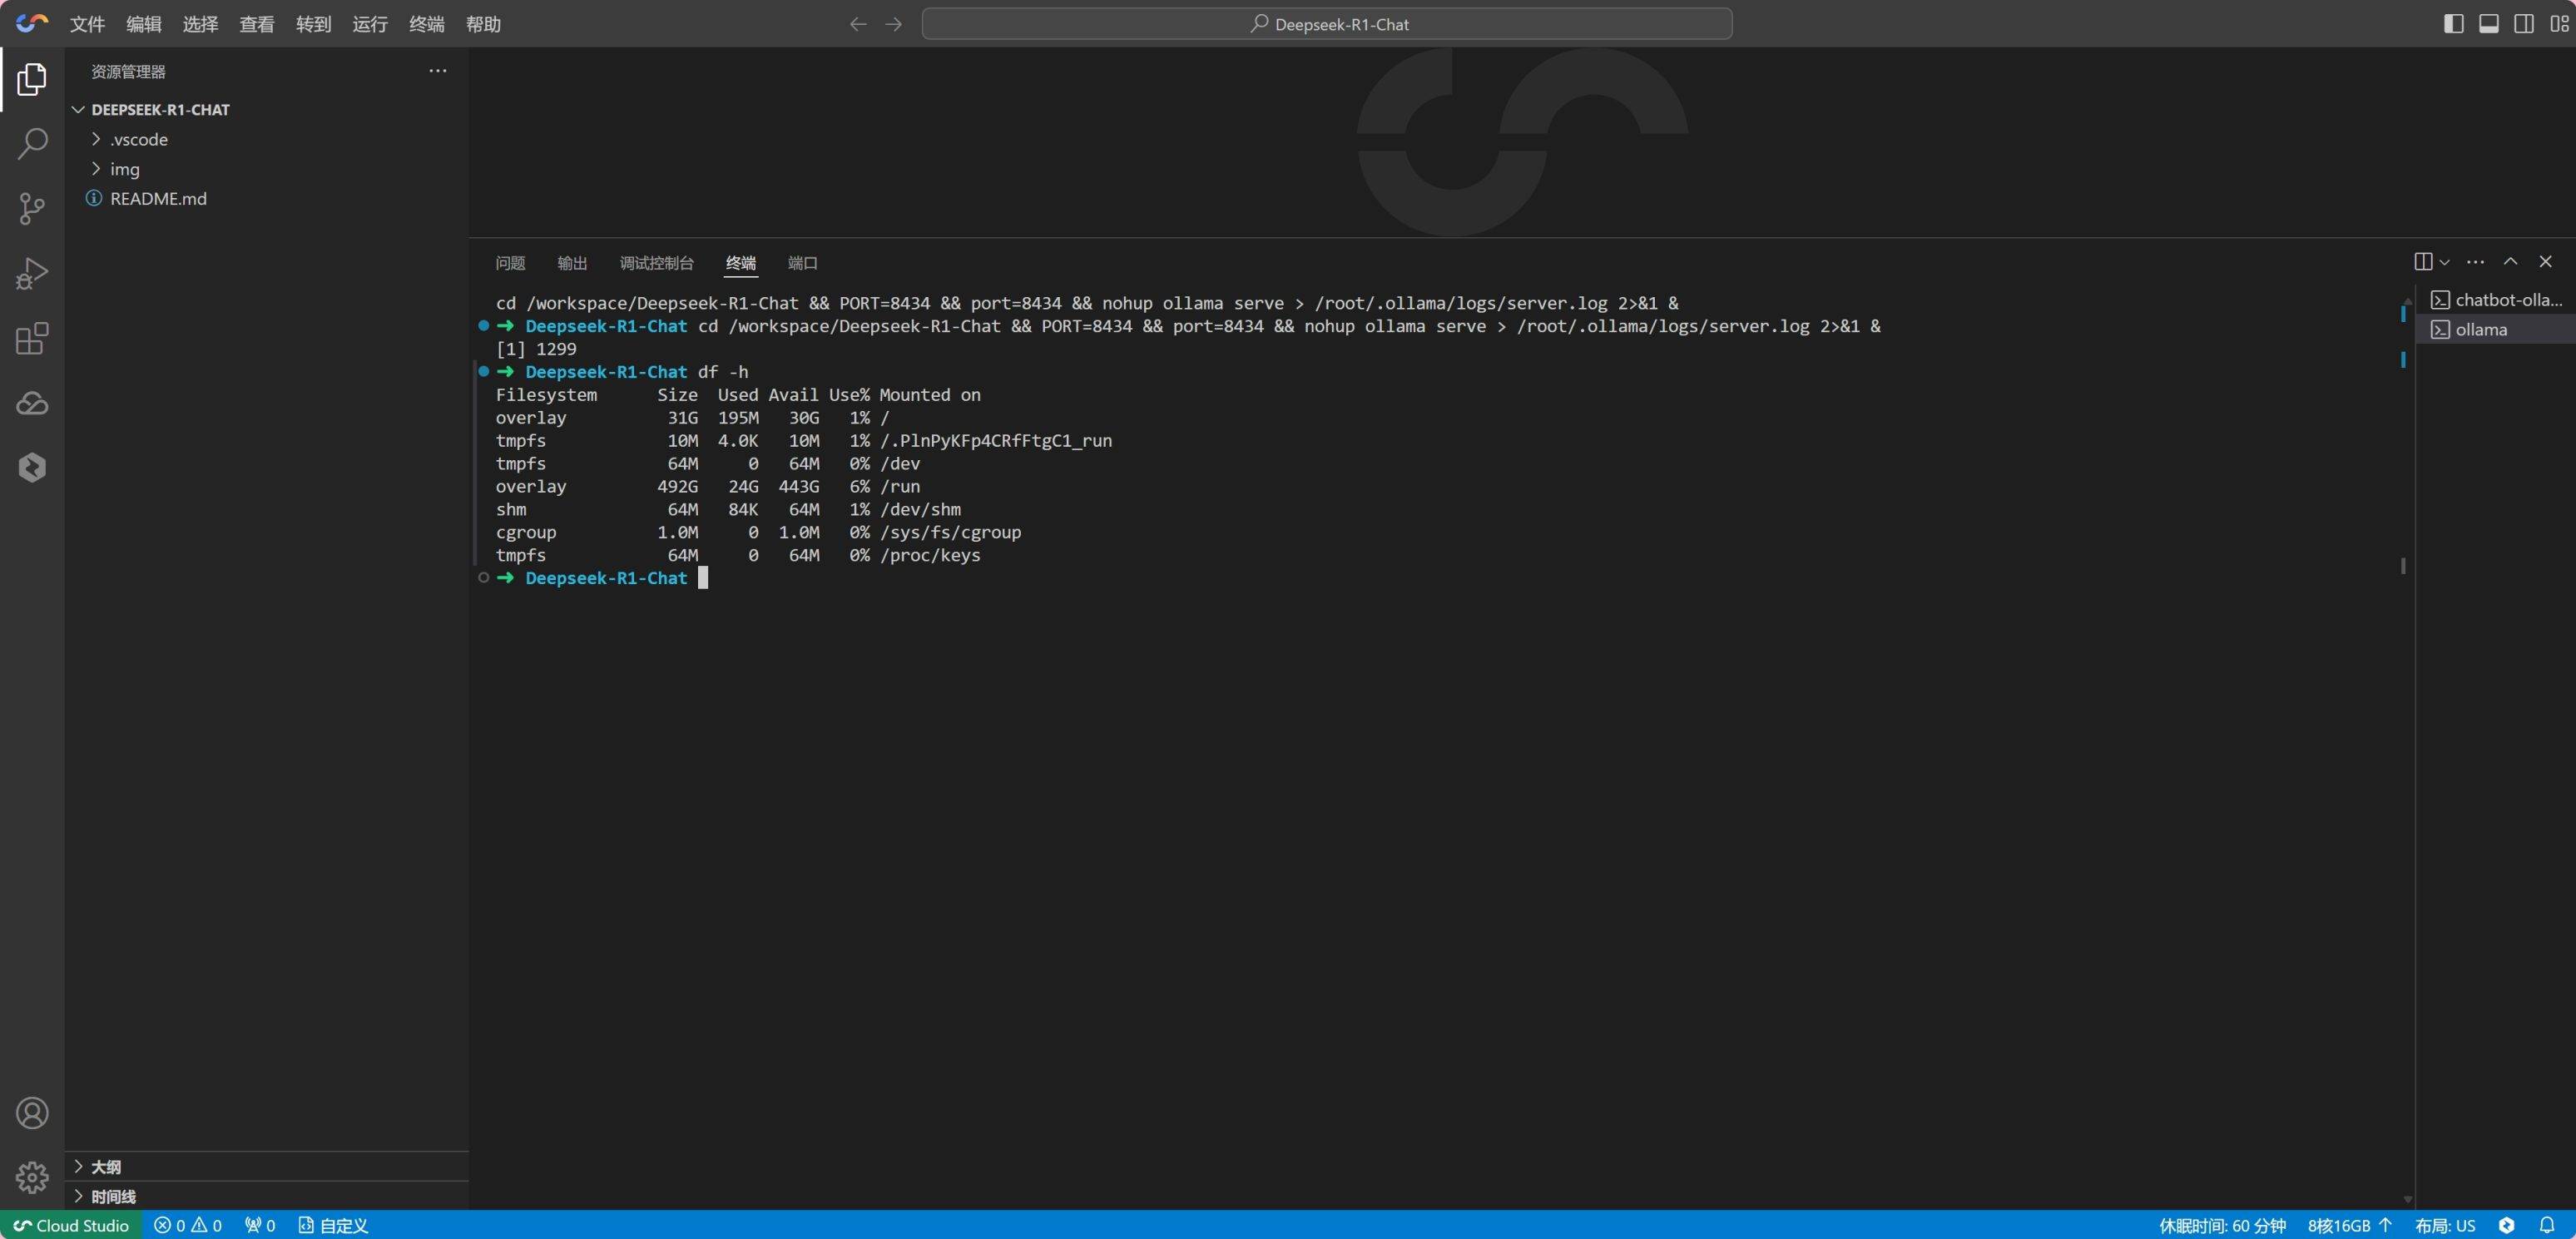Open the 终端 menu in menu bar
The width and height of the screenshot is (2576, 1239).
point(426,24)
